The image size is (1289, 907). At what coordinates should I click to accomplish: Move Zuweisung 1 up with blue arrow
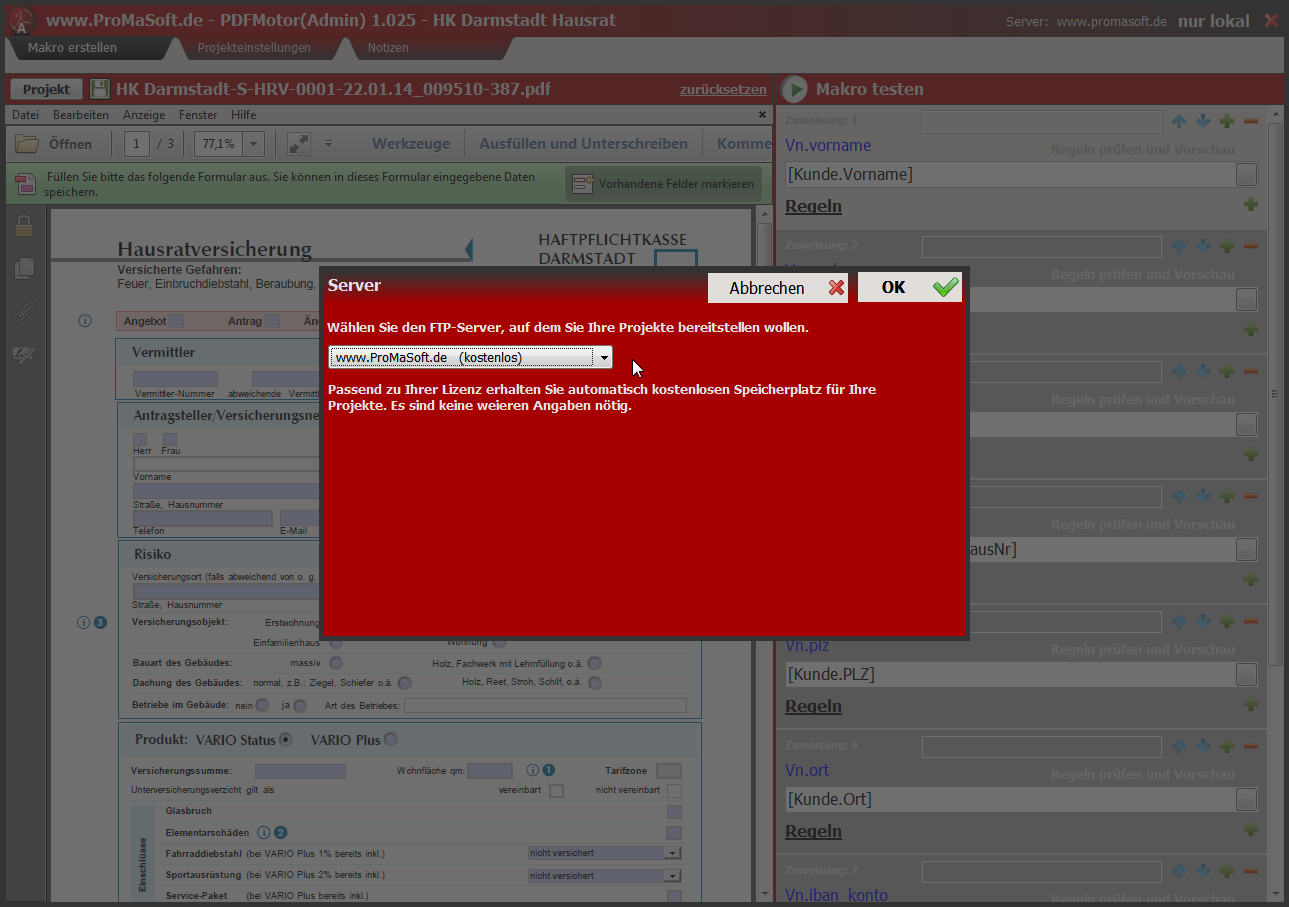tap(1179, 121)
